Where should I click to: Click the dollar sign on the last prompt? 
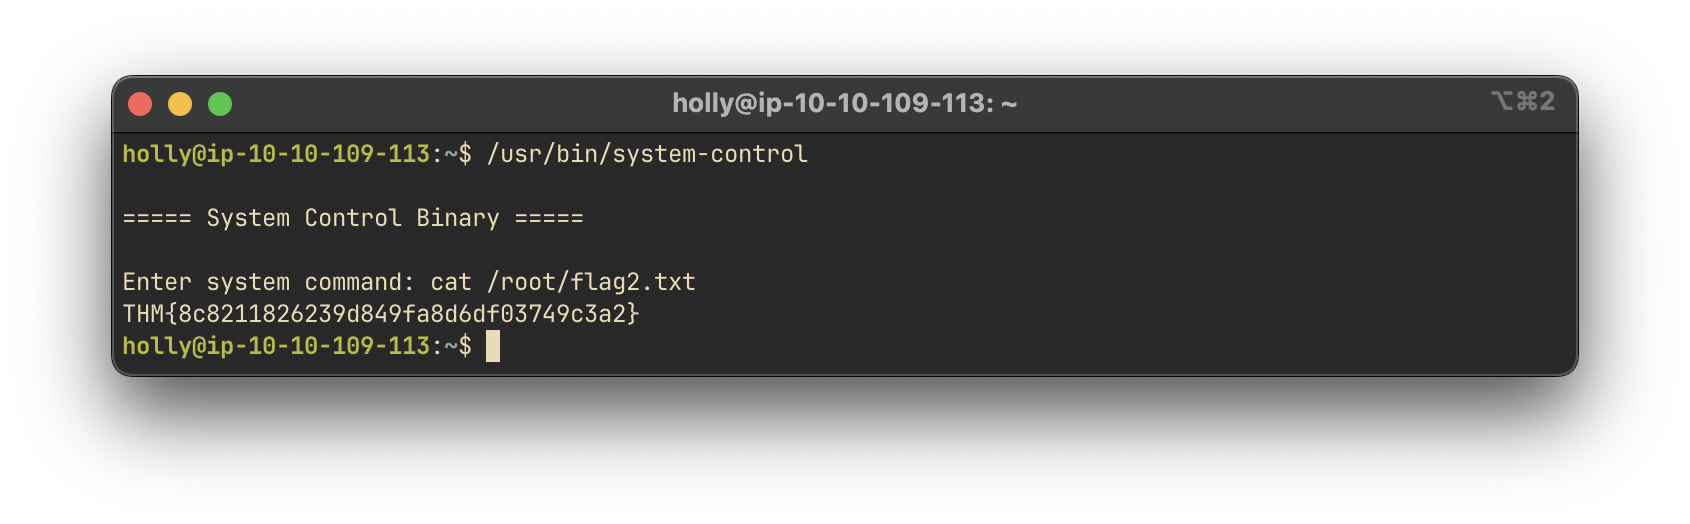pos(465,346)
